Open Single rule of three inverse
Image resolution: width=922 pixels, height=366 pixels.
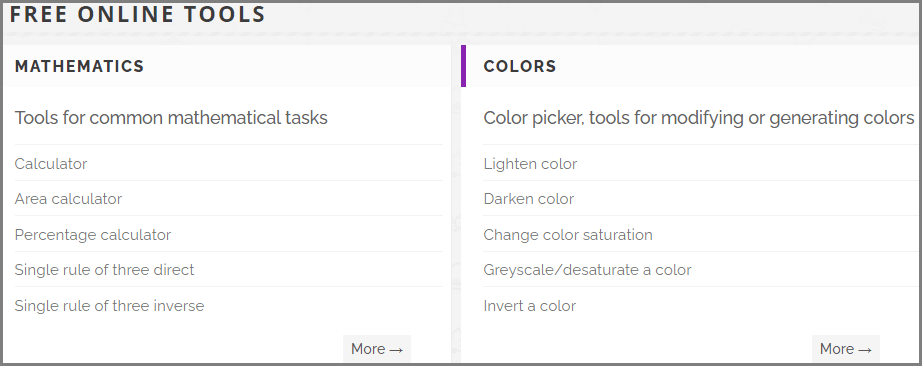(109, 306)
